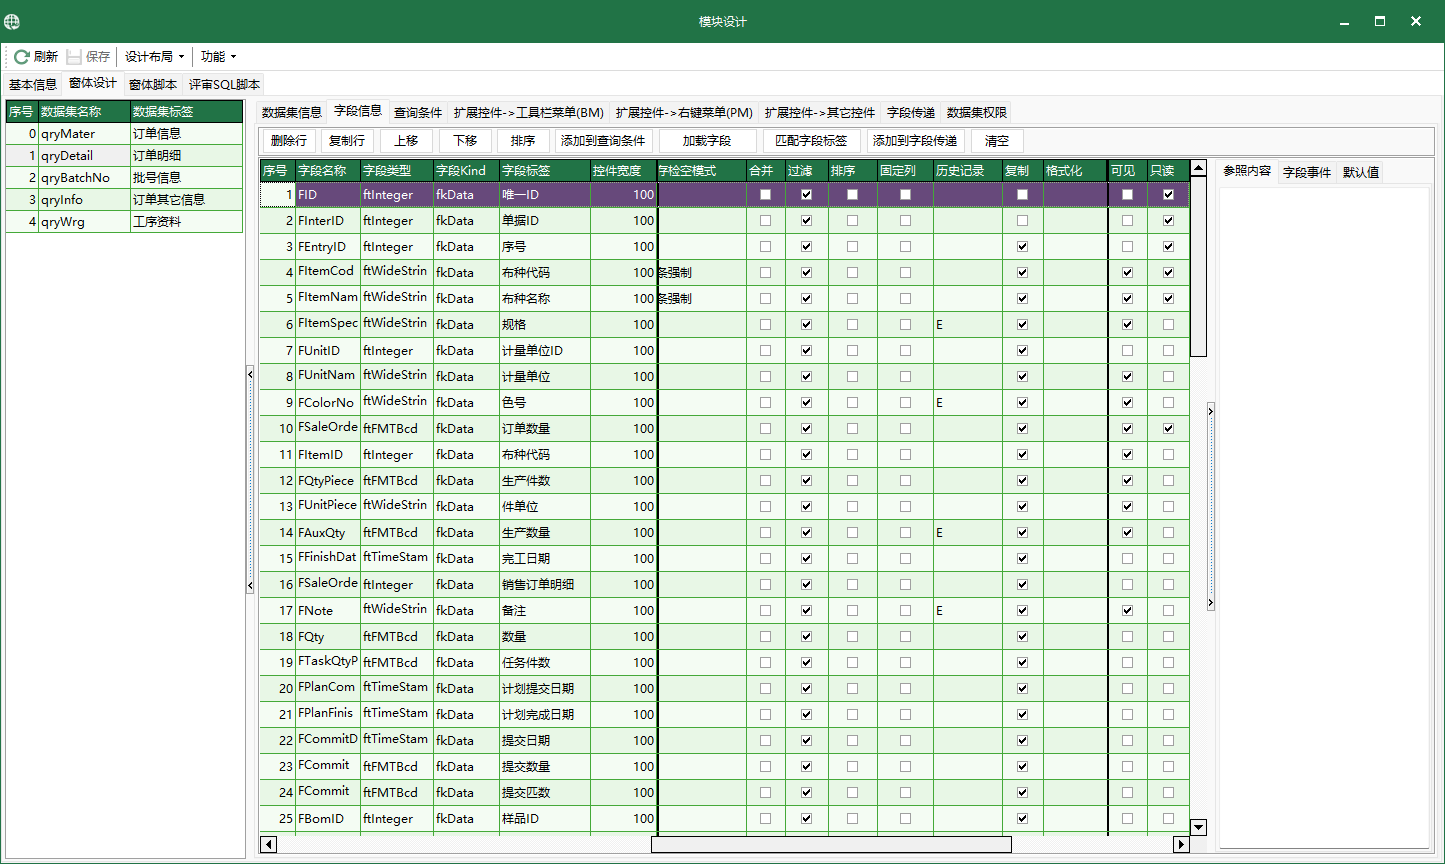Uncheck the 过滤 checkbox for FInterID row
The height and width of the screenshot is (864, 1445).
(806, 221)
